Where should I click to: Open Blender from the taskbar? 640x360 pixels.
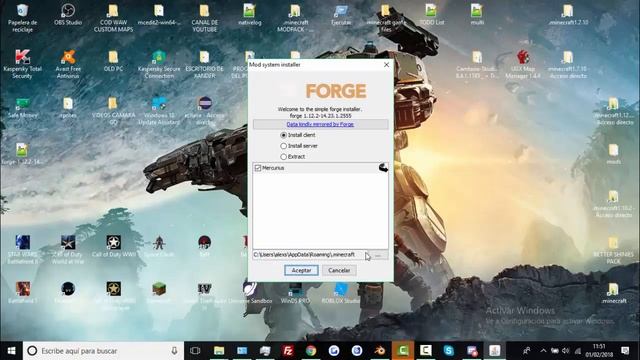pos(380,351)
